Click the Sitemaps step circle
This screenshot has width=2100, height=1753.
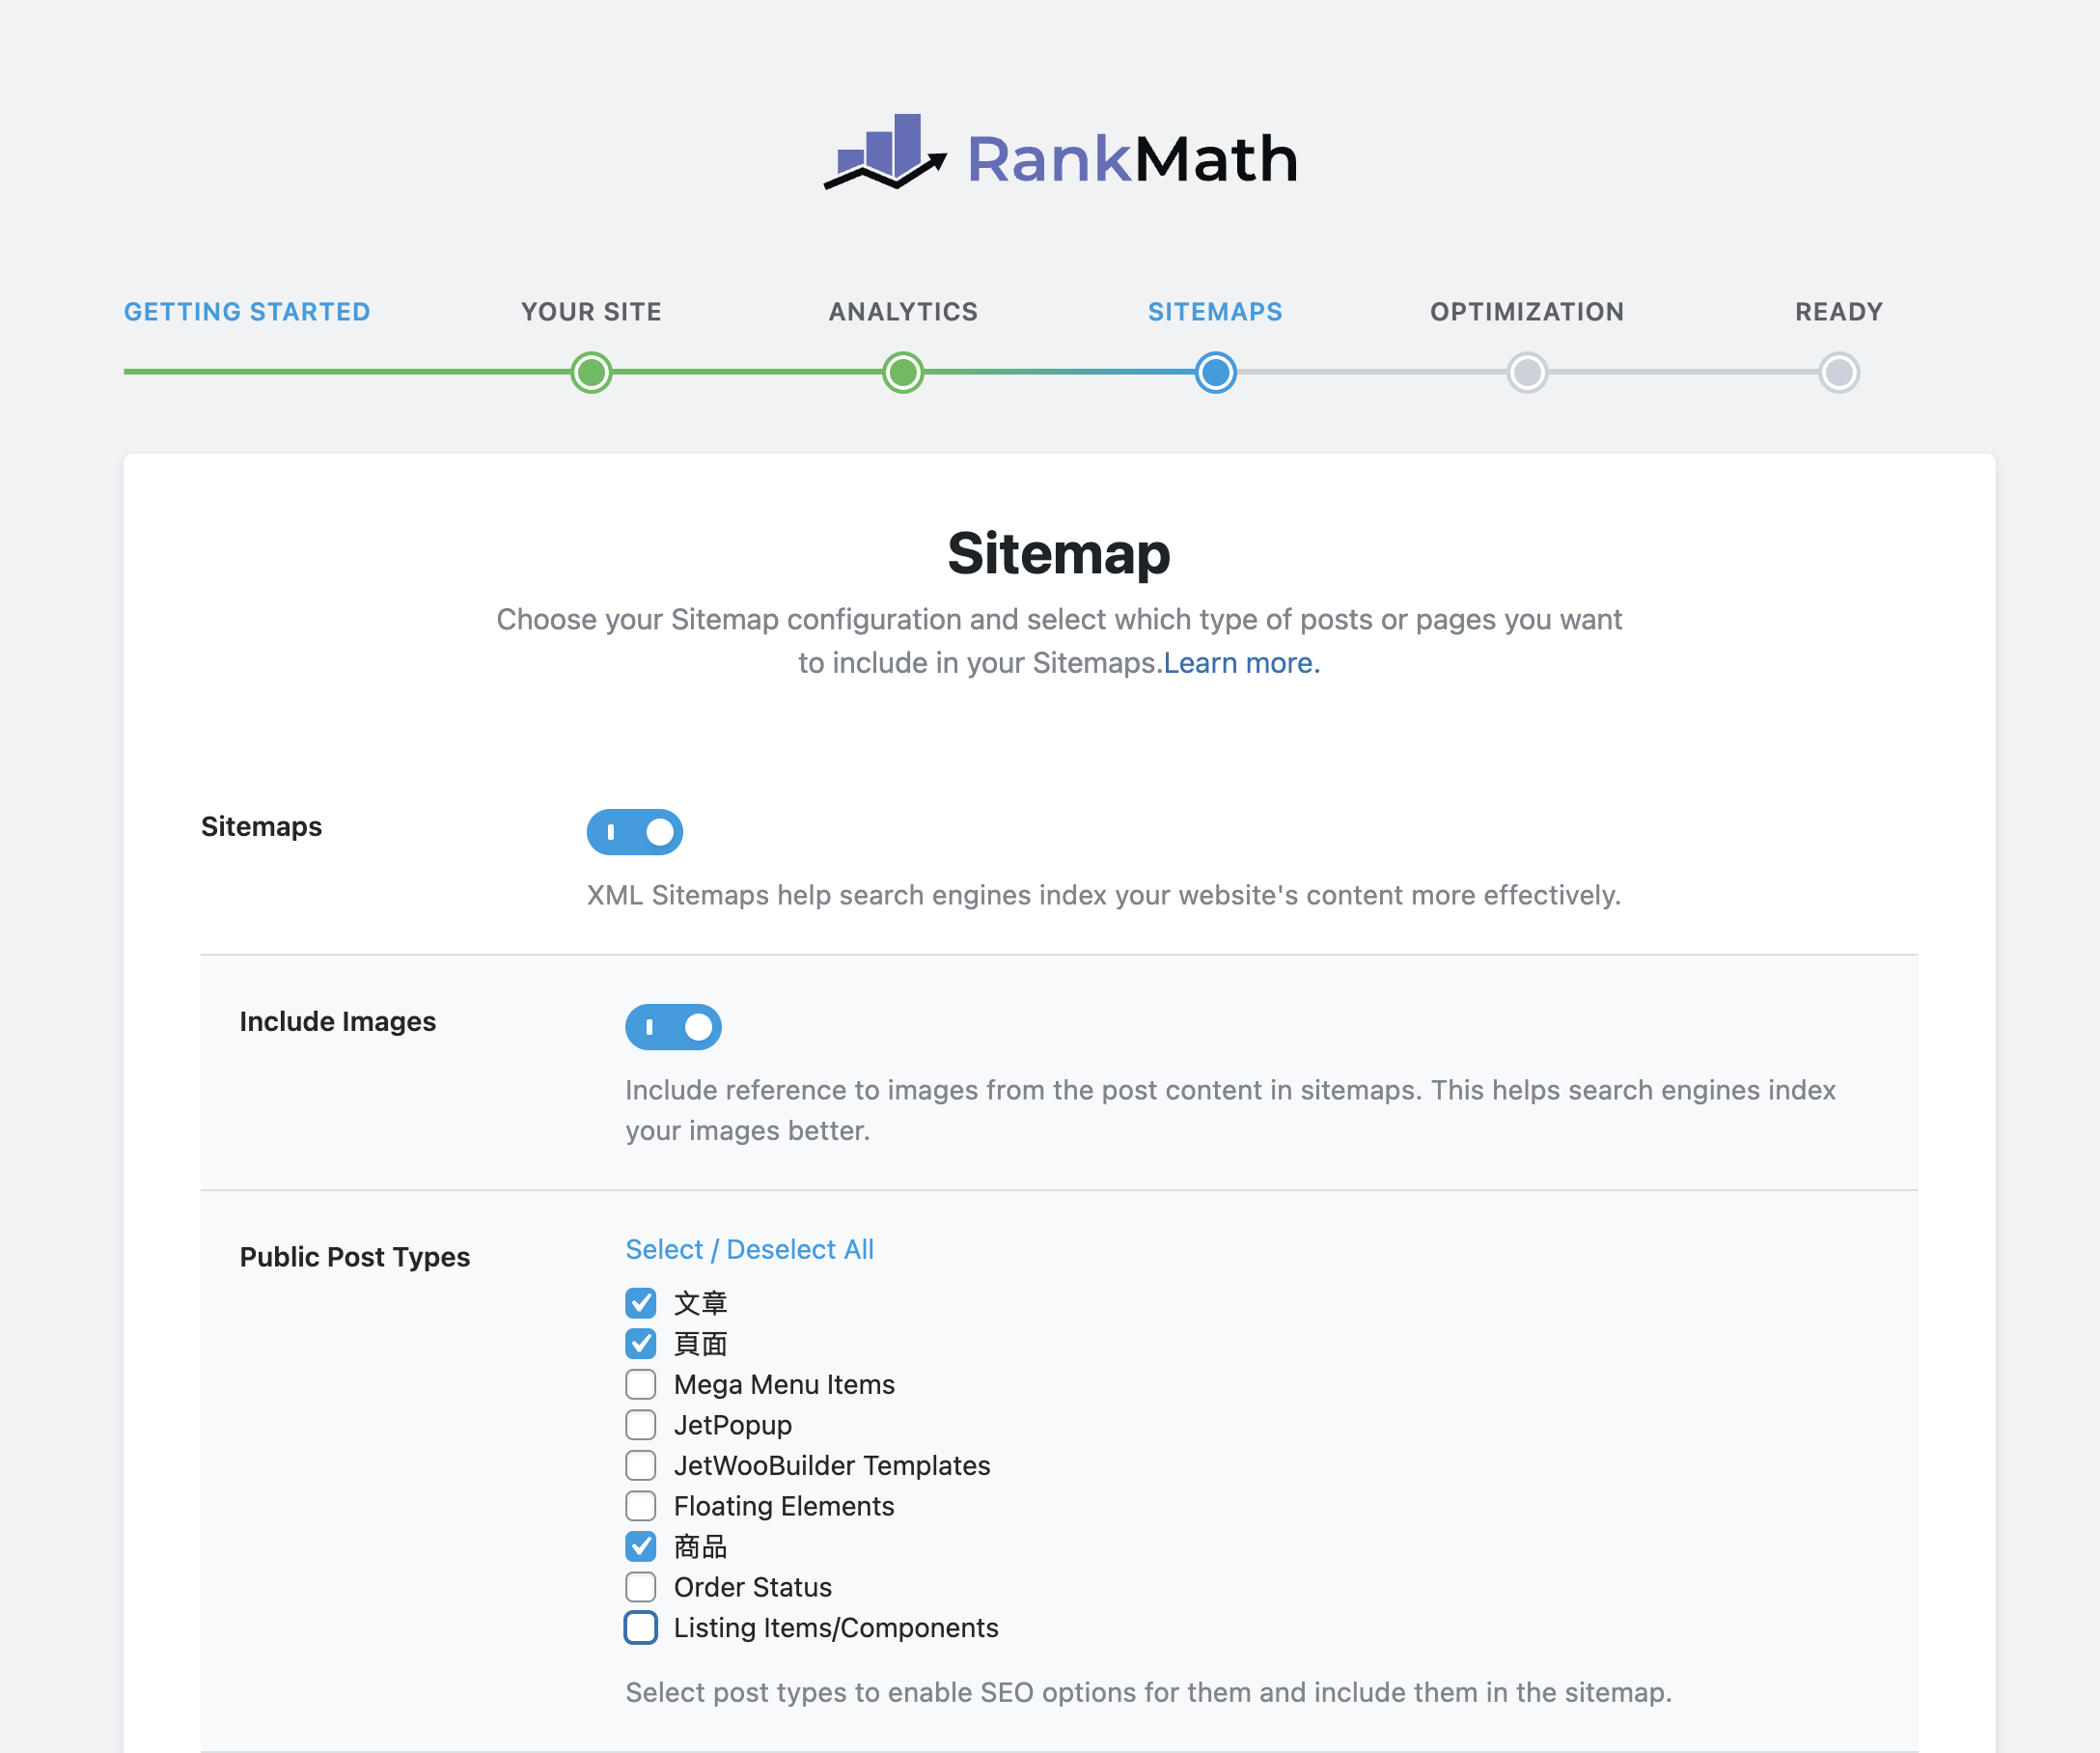[1215, 373]
